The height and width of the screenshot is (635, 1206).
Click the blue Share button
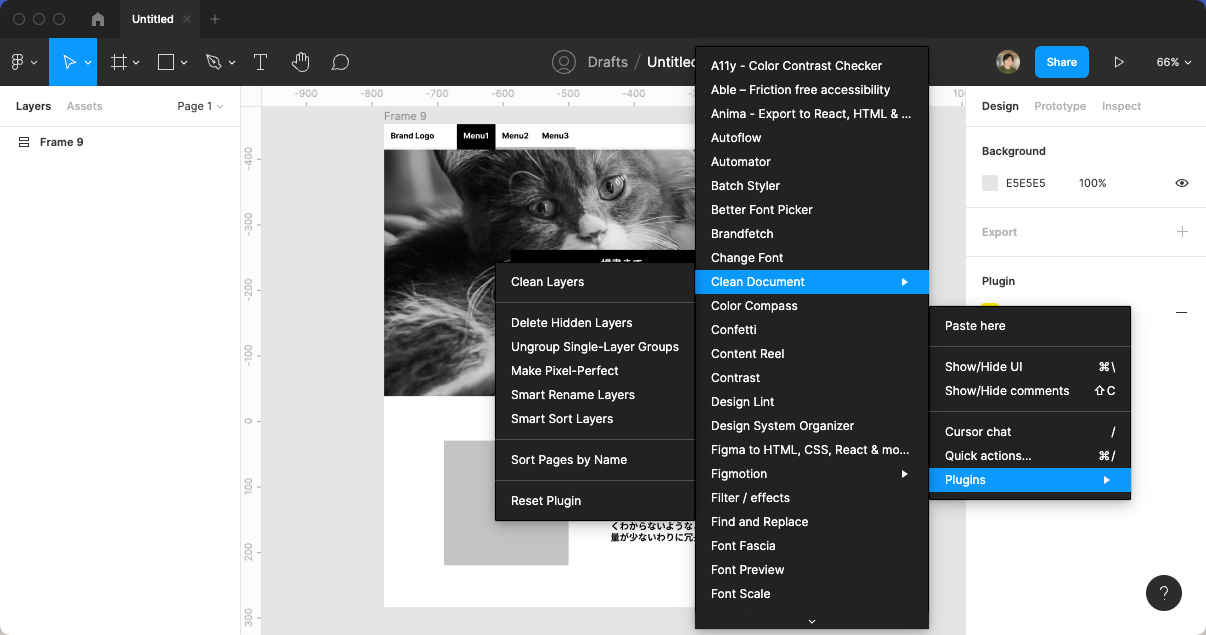pyautogui.click(x=1061, y=62)
